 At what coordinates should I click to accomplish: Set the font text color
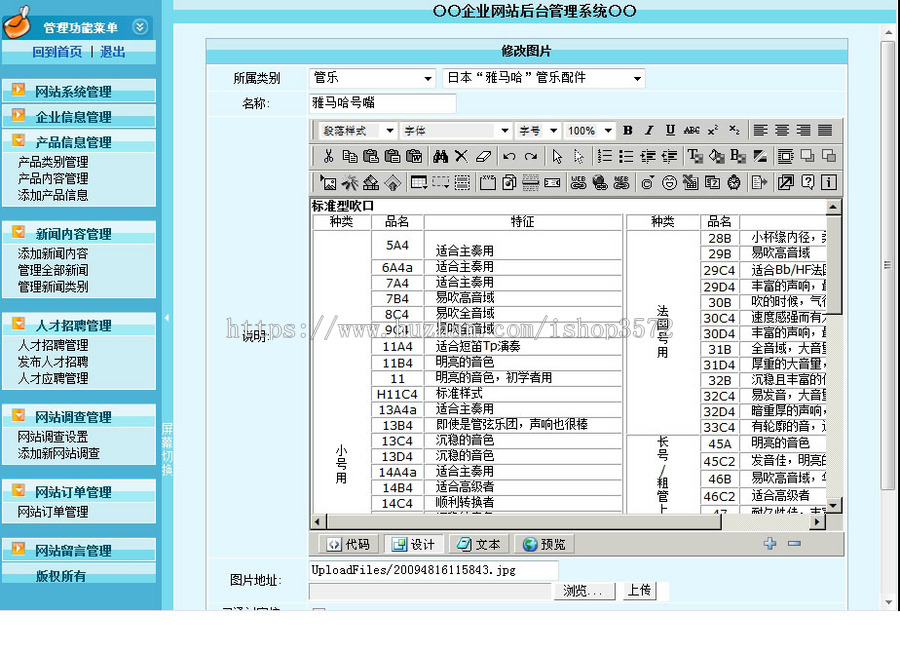coord(695,156)
